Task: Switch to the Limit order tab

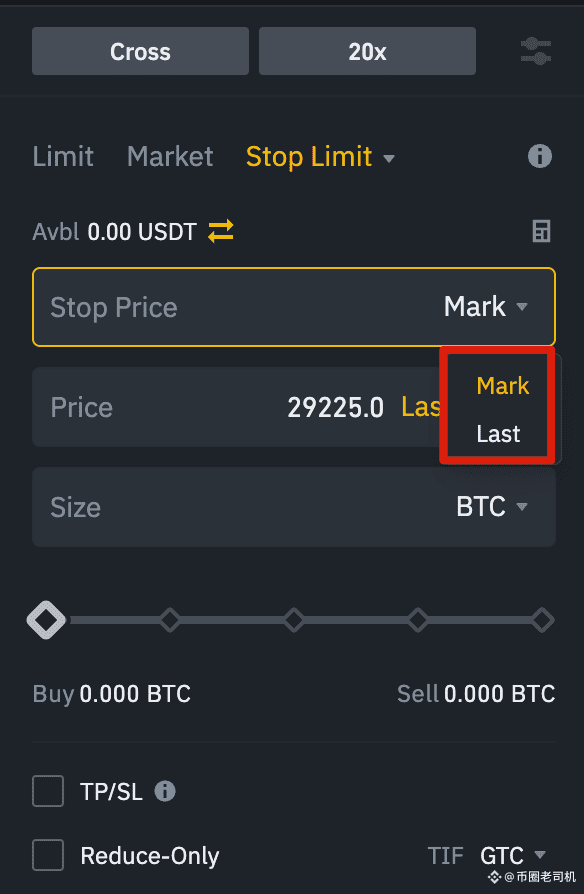Action: tap(63, 156)
